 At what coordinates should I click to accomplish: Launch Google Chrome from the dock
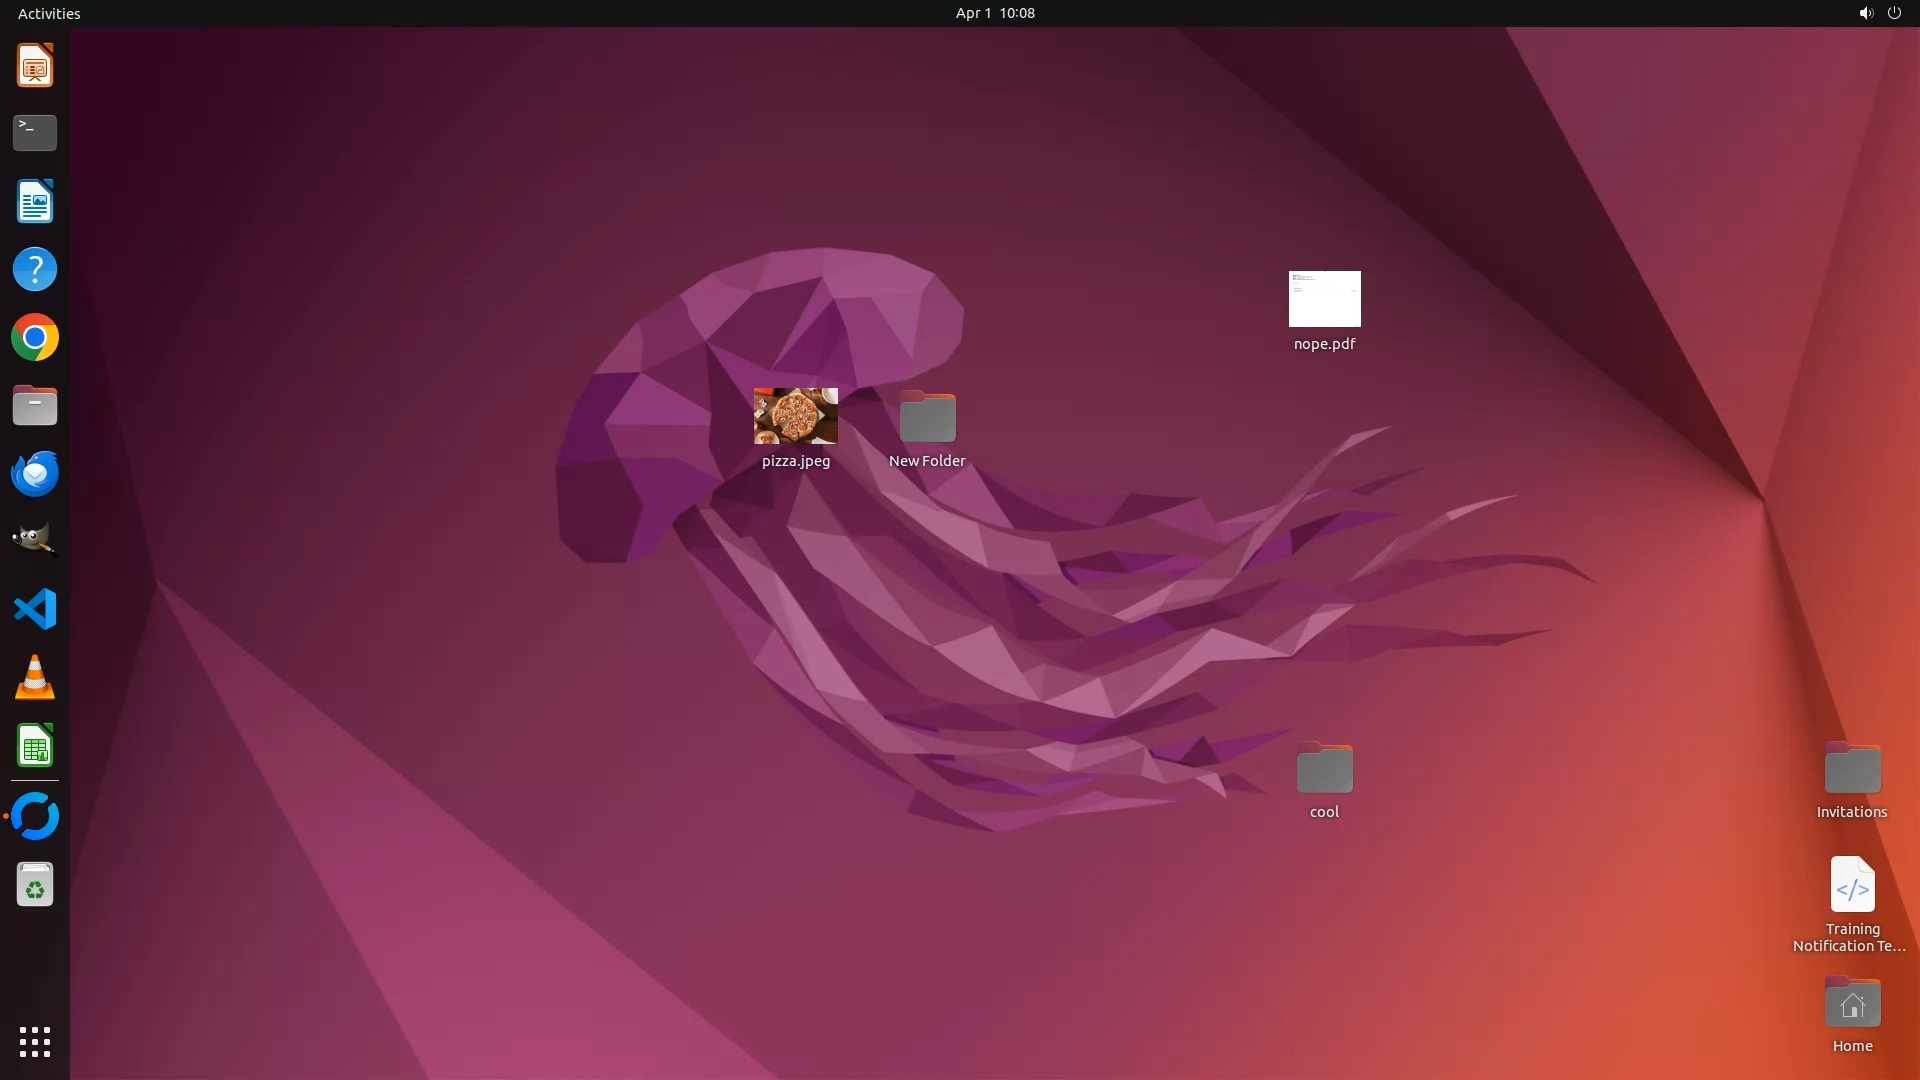(x=35, y=338)
